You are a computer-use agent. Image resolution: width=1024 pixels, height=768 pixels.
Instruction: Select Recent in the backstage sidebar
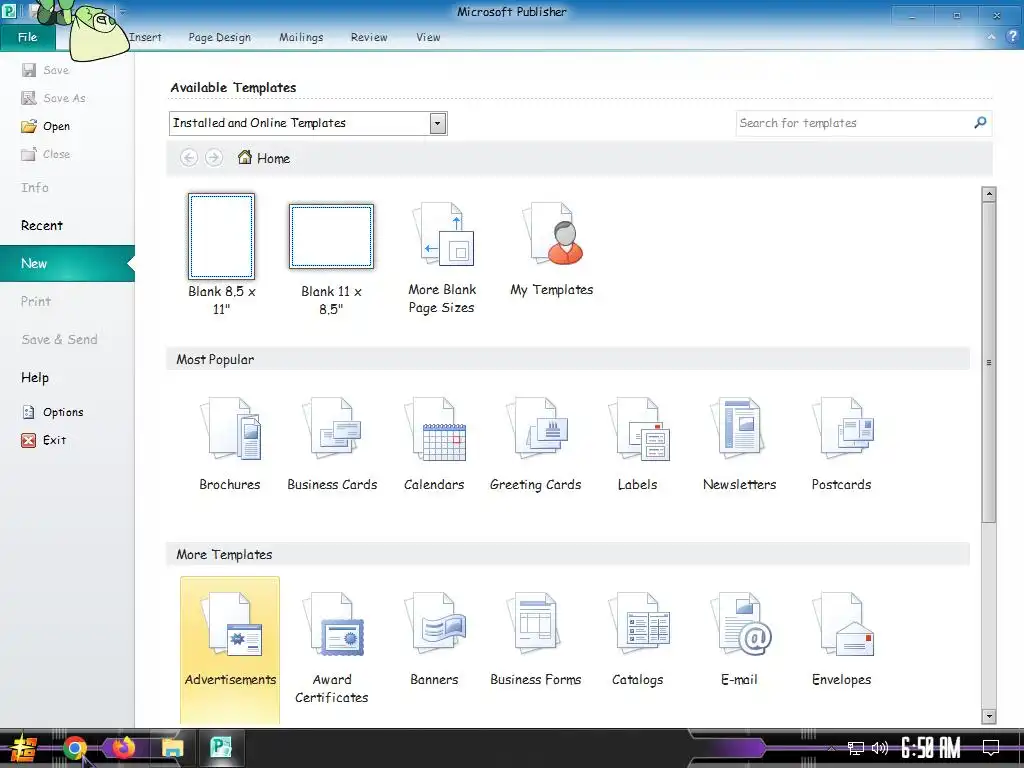pos(42,225)
